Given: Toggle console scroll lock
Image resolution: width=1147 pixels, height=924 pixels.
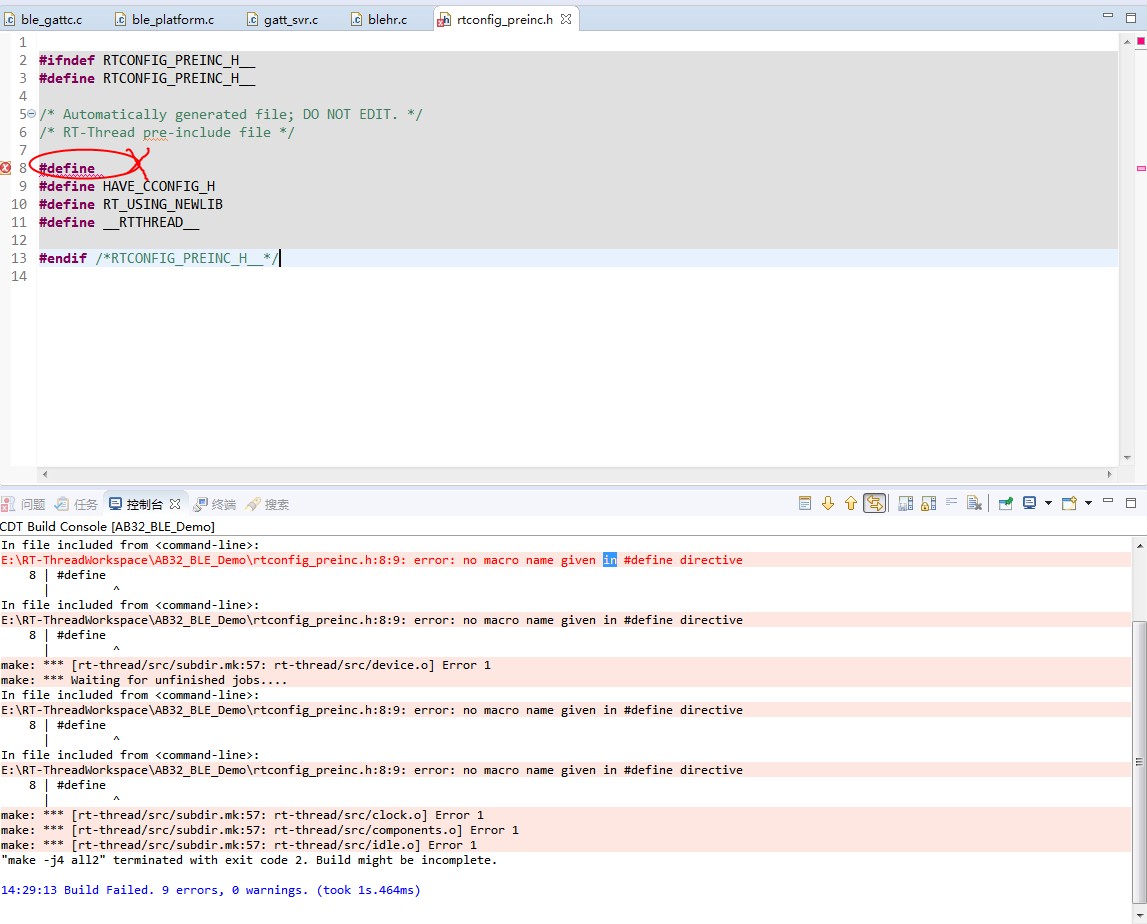Looking at the screenshot, I should point(928,503).
